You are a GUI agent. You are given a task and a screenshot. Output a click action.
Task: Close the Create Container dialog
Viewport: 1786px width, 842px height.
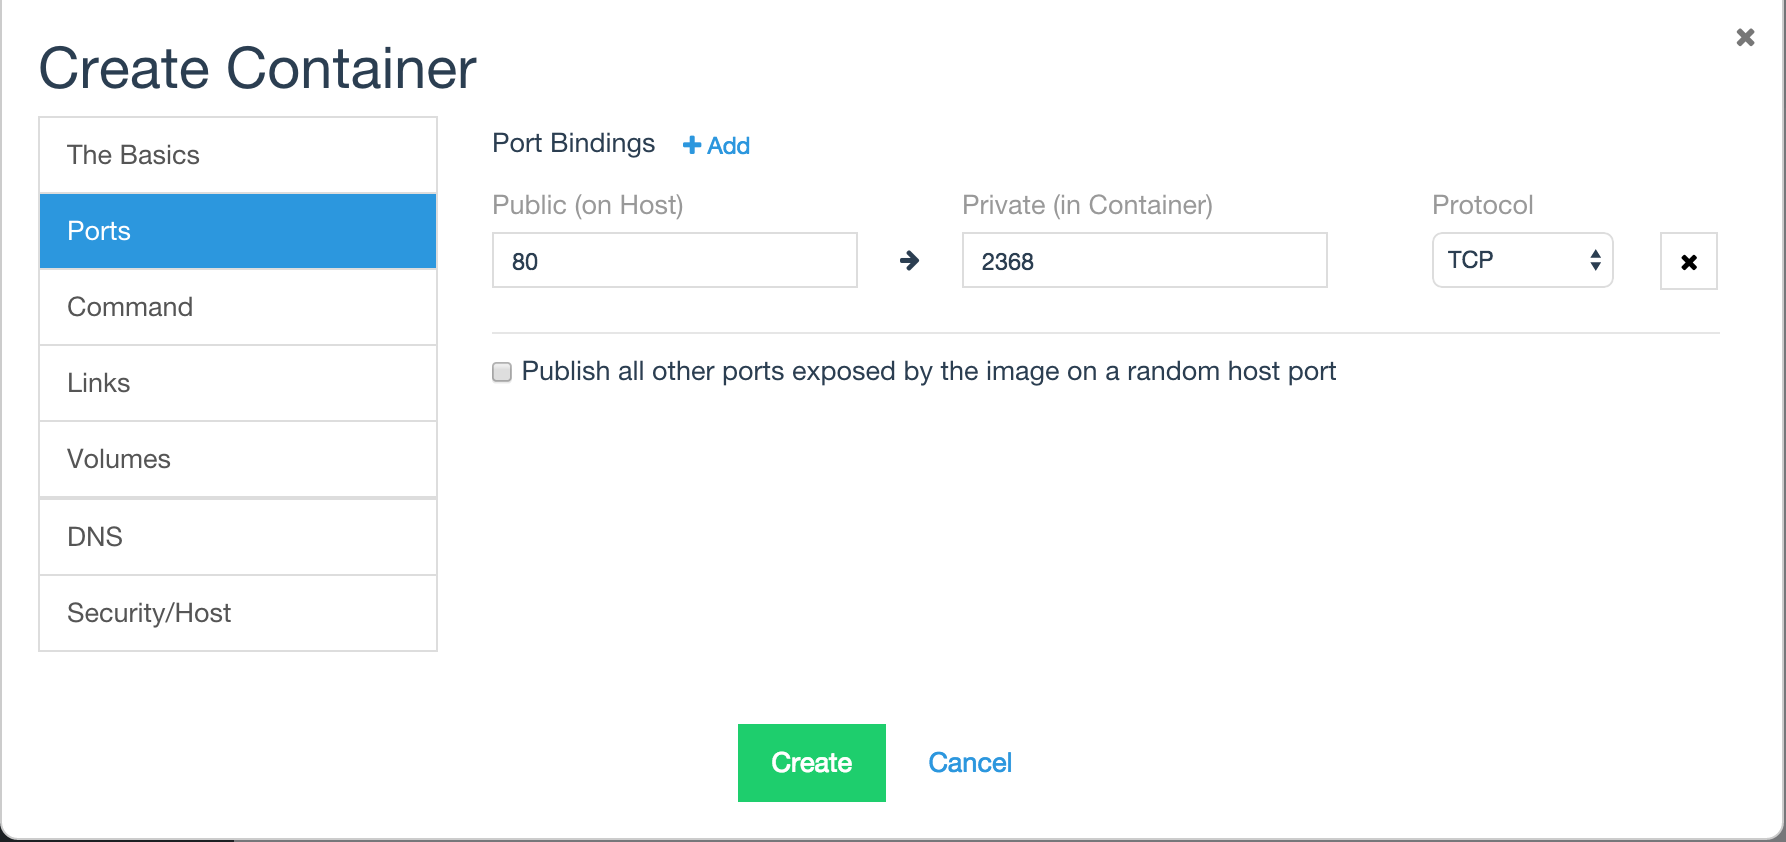(x=1745, y=37)
